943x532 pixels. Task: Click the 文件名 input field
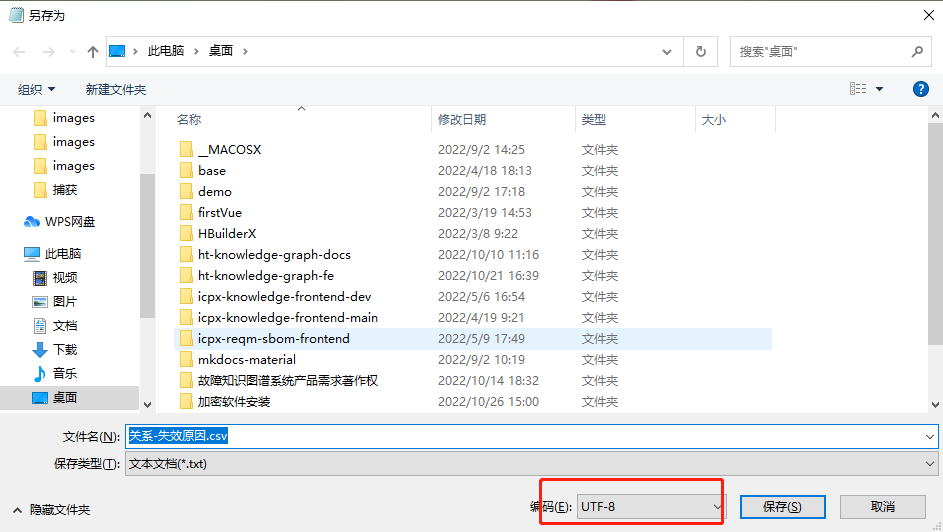[x=530, y=436]
